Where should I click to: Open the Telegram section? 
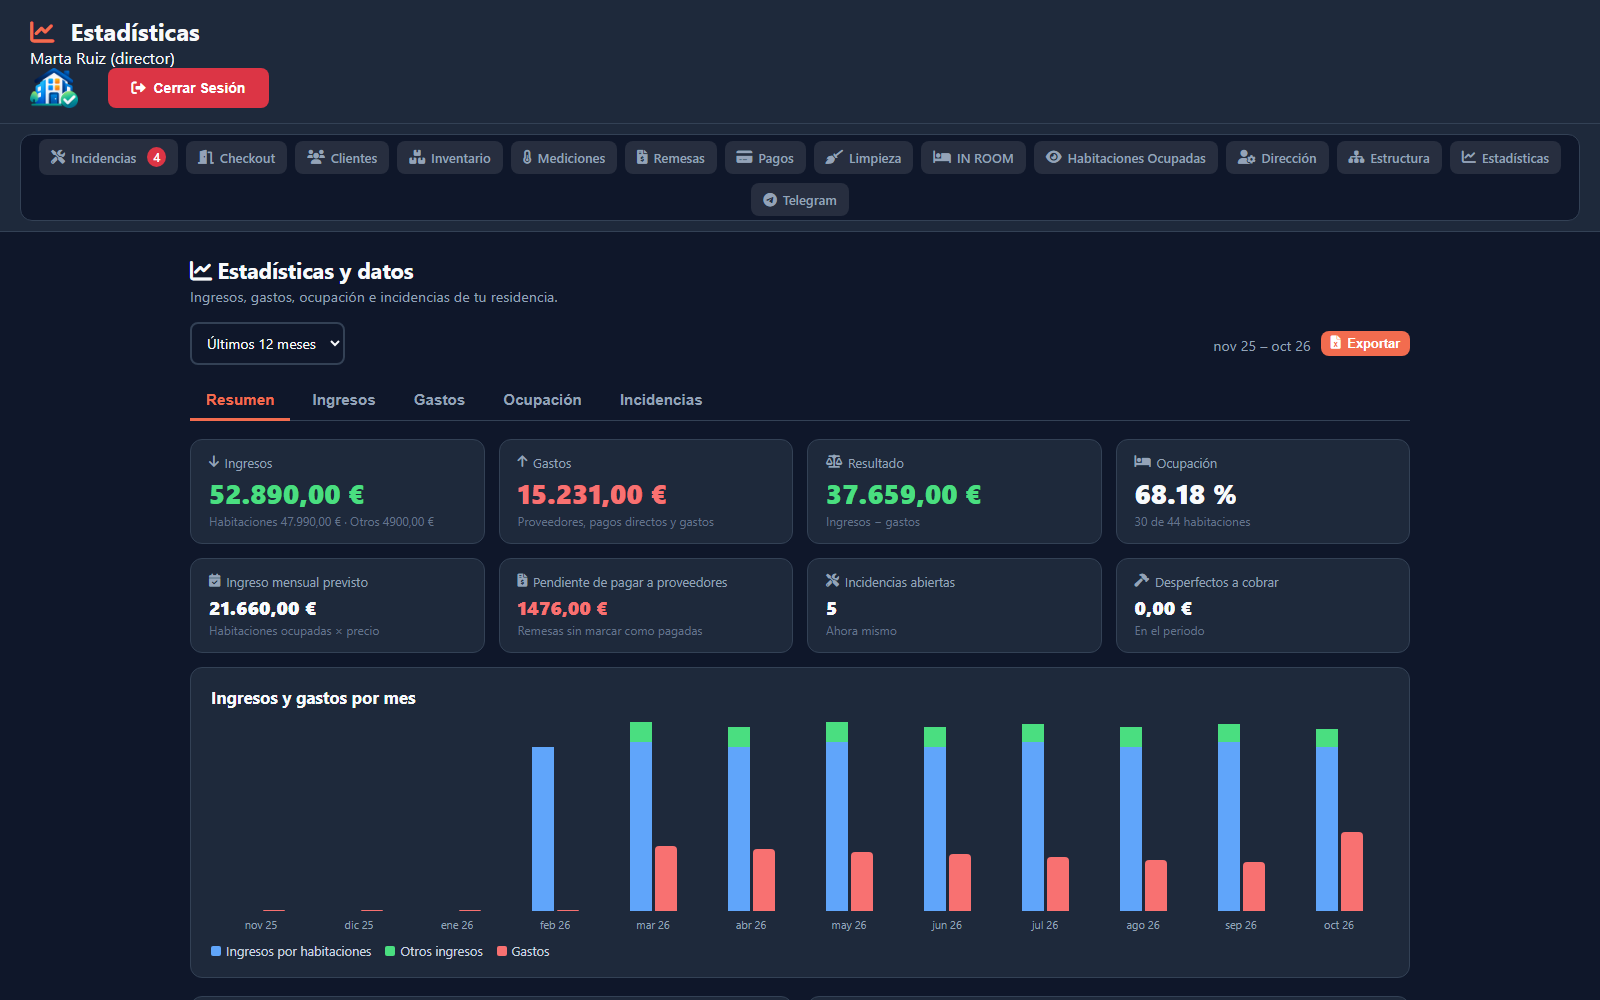point(800,200)
